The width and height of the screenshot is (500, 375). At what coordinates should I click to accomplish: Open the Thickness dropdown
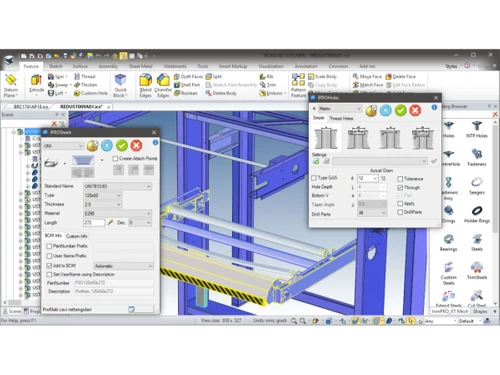tap(102, 204)
